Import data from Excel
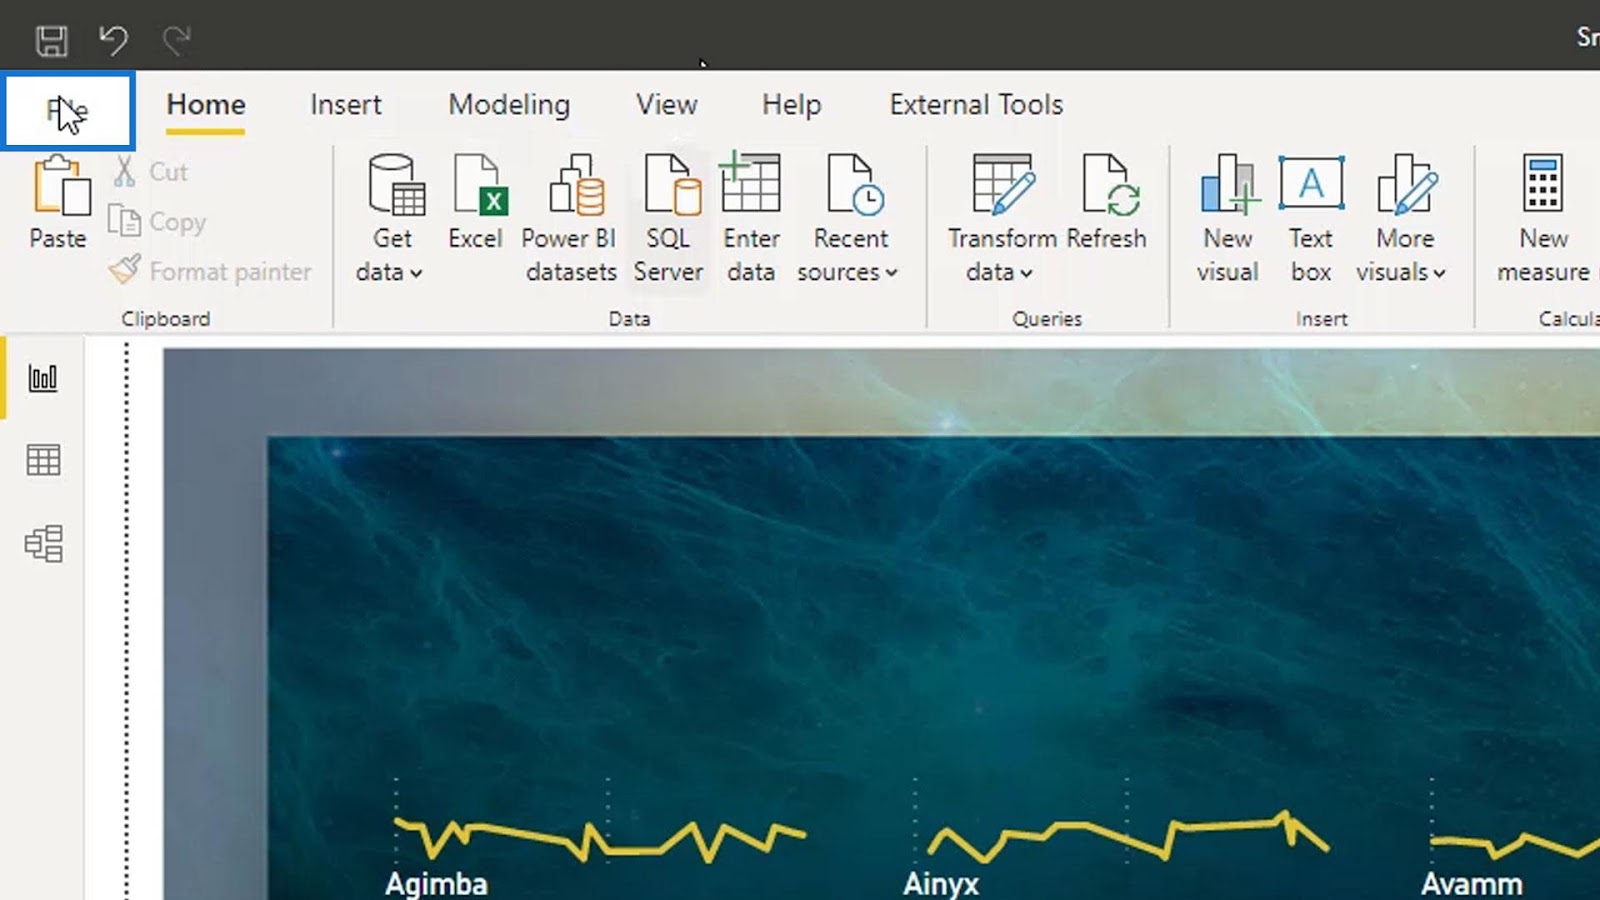Image resolution: width=1600 pixels, height=900 pixels. coord(476,203)
